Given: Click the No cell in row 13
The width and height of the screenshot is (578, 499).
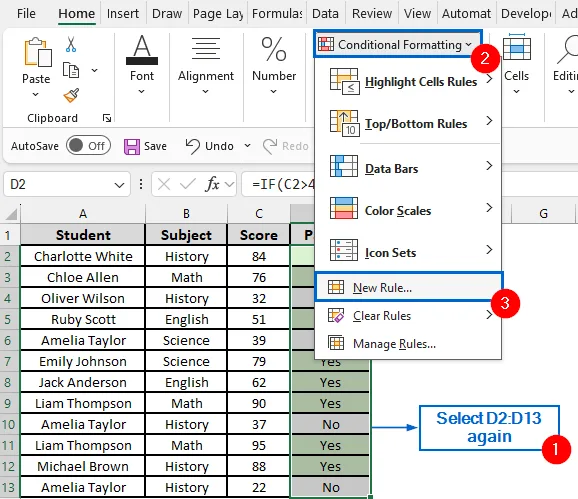Looking at the screenshot, I should pyautogui.click(x=330, y=487).
